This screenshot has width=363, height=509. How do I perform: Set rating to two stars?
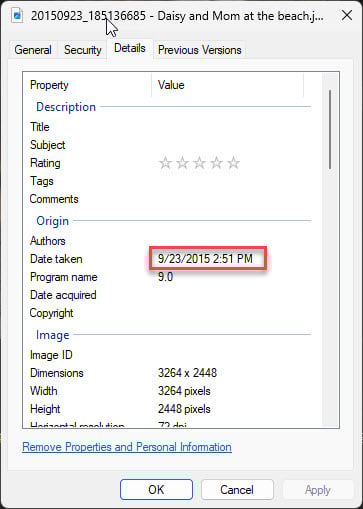click(182, 163)
